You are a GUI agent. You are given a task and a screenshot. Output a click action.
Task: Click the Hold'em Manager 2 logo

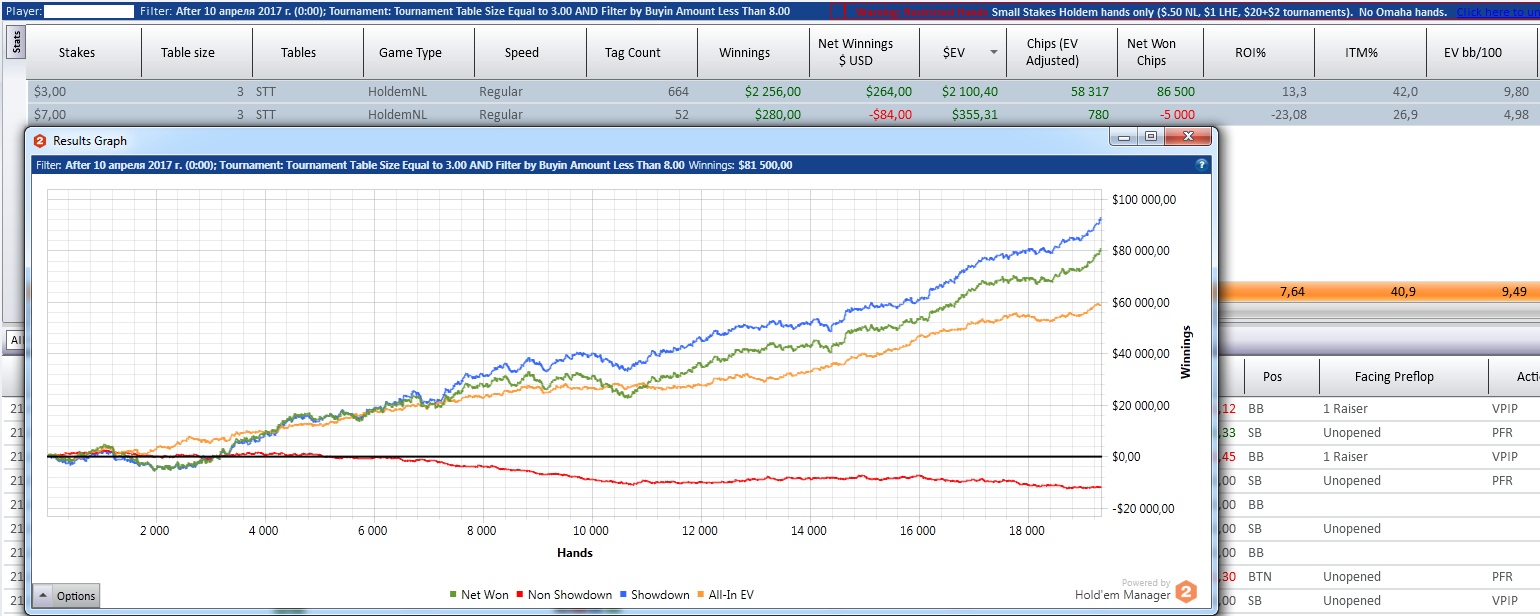pyautogui.click(x=1185, y=591)
